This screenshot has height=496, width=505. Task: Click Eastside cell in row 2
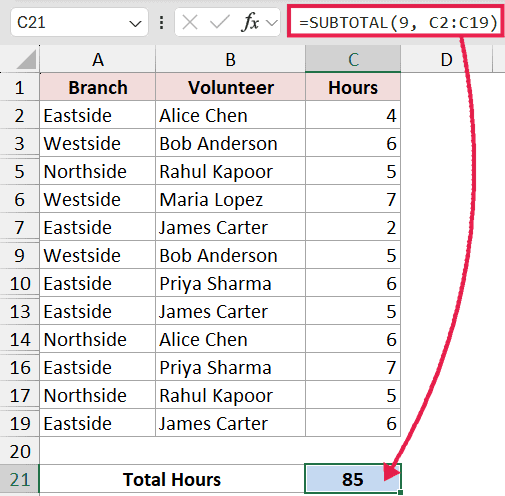tap(98, 116)
